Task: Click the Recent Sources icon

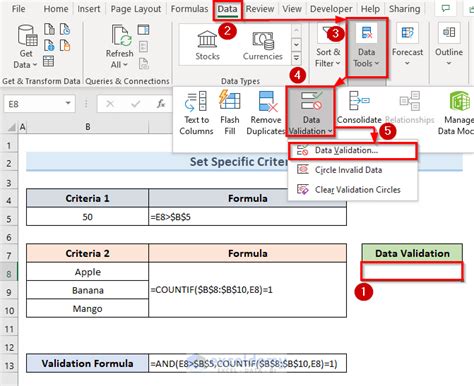Action: 65,29
